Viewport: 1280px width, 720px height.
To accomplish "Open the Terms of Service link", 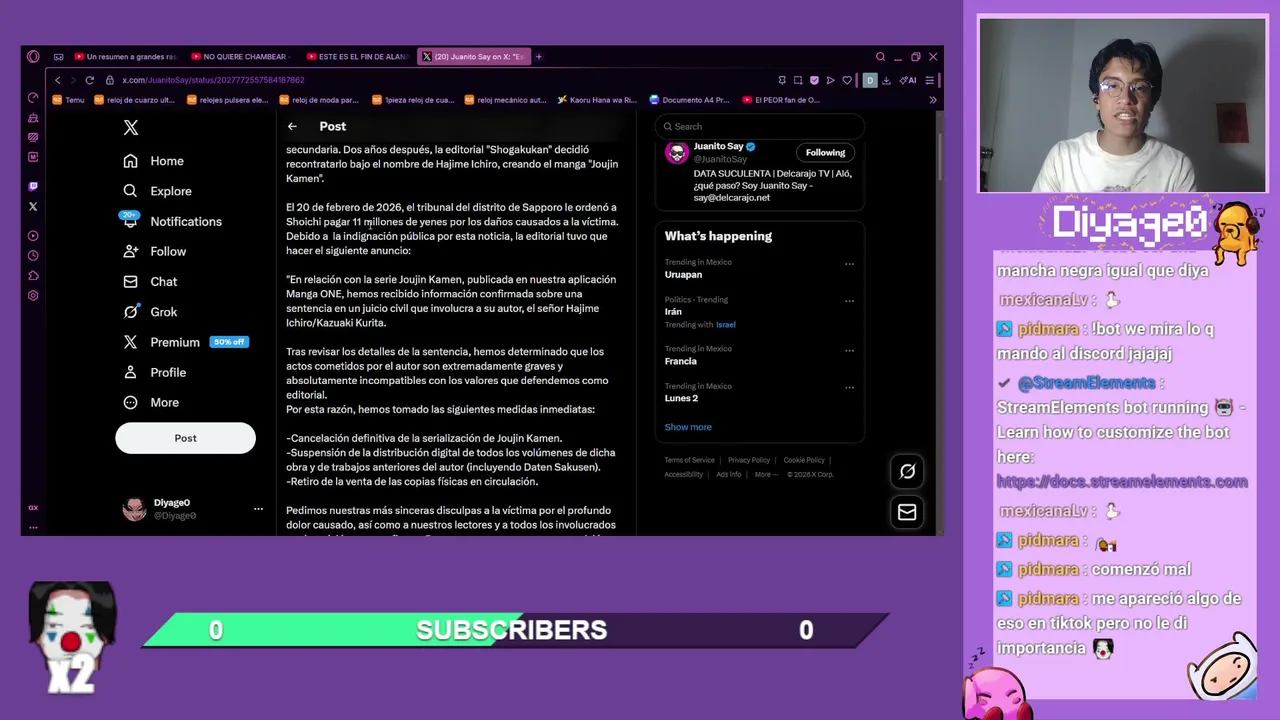I will [x=690, y=460].
